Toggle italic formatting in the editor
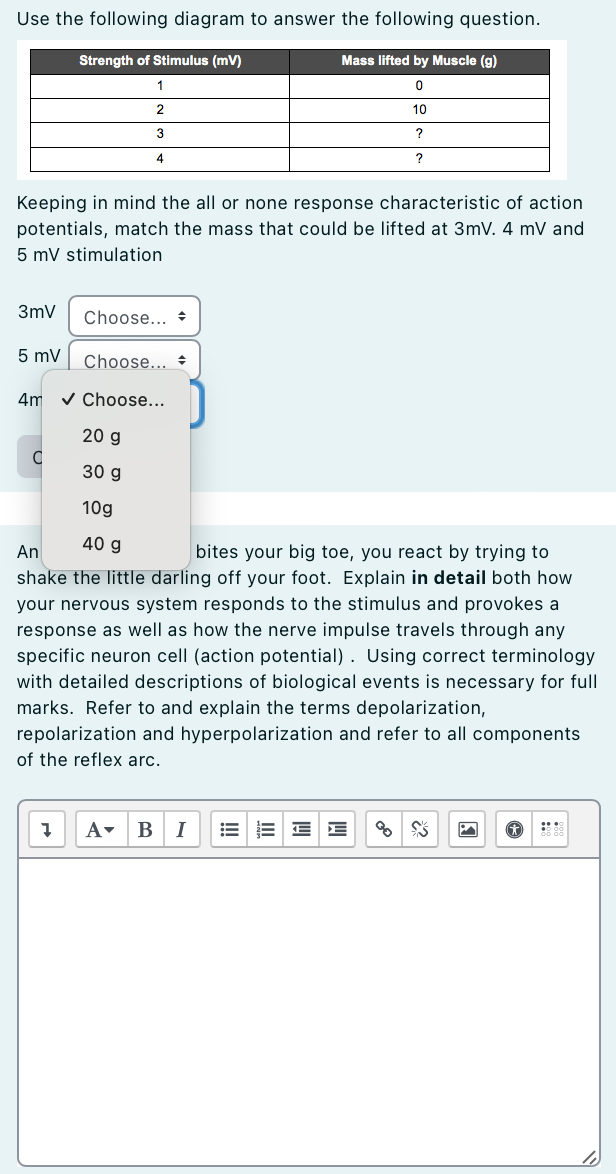616x1174 pixels. pyautogui.click(x=171, y=828)
